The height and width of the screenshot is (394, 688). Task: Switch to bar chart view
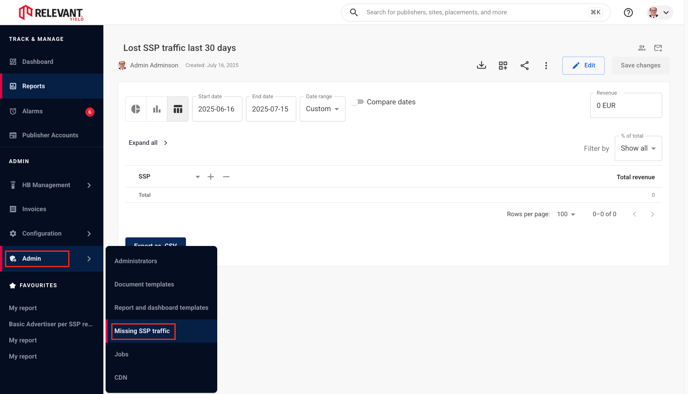point(157,109)
